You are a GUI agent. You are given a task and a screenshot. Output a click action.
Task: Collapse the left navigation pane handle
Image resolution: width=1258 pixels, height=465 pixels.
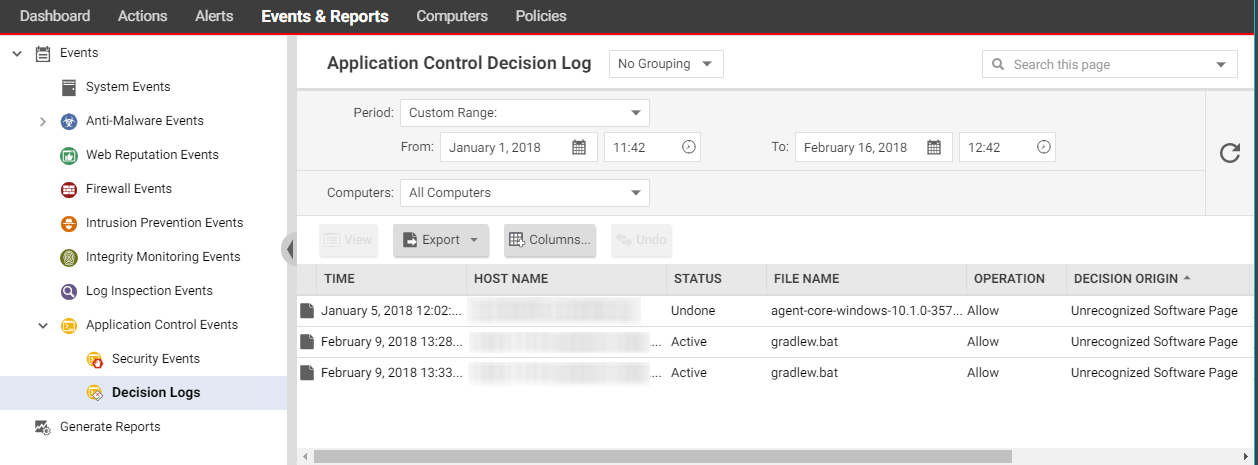pyautogui.click(x=289, y=248)
